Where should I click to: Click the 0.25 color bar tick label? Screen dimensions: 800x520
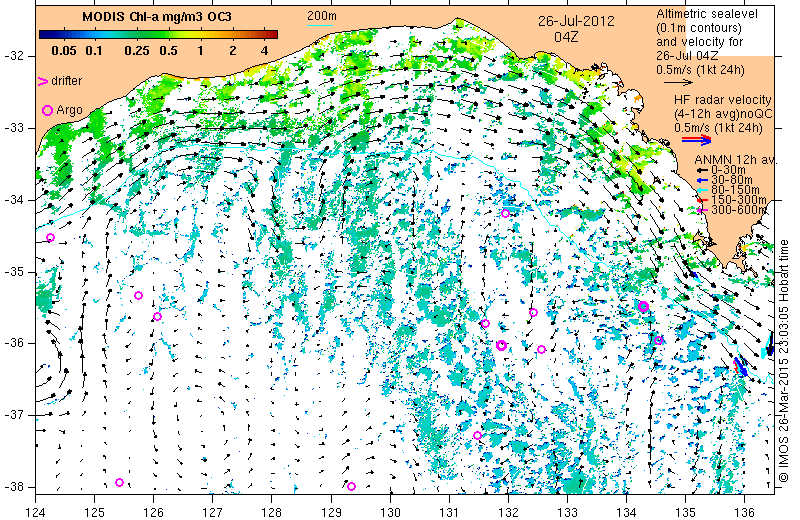coord(137,51)
